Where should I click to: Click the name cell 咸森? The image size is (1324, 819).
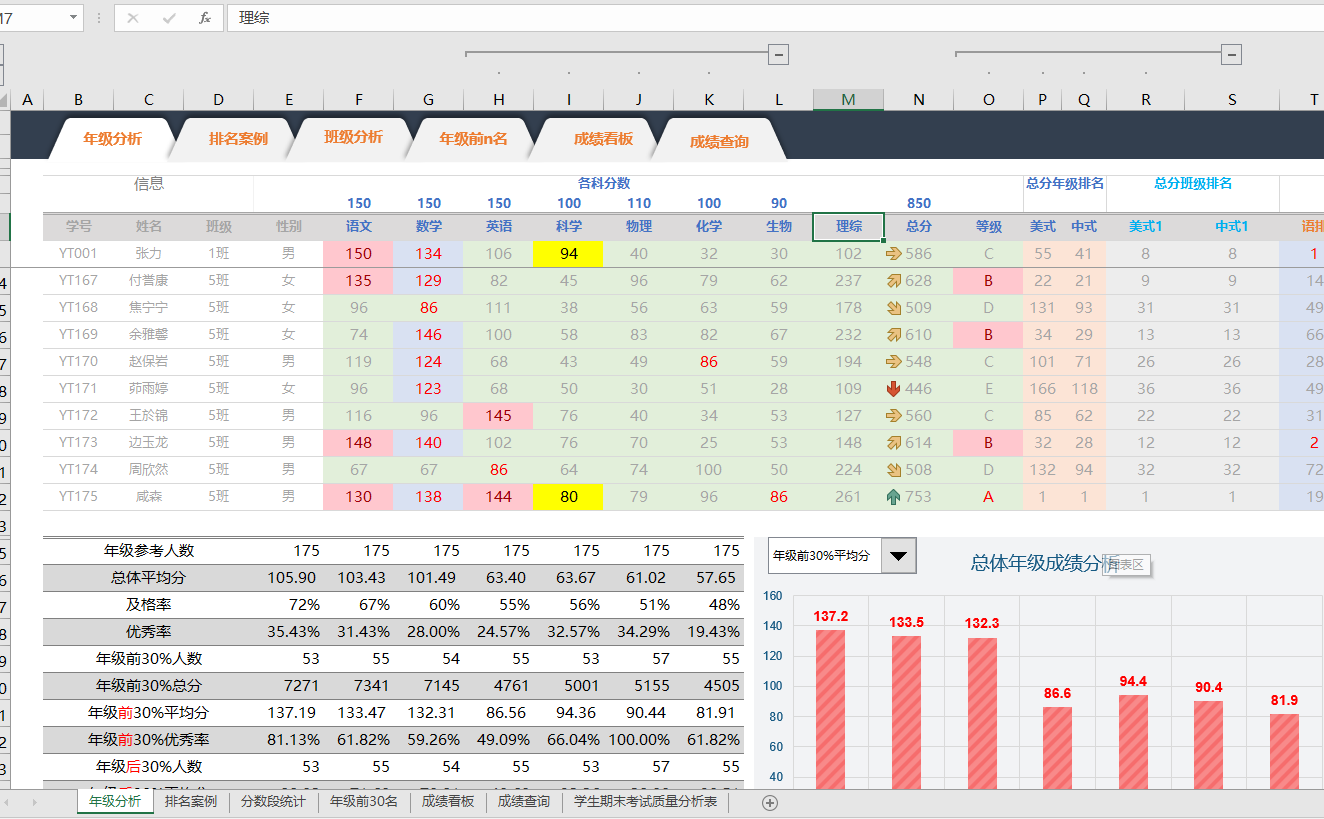(x=148, y=497)
